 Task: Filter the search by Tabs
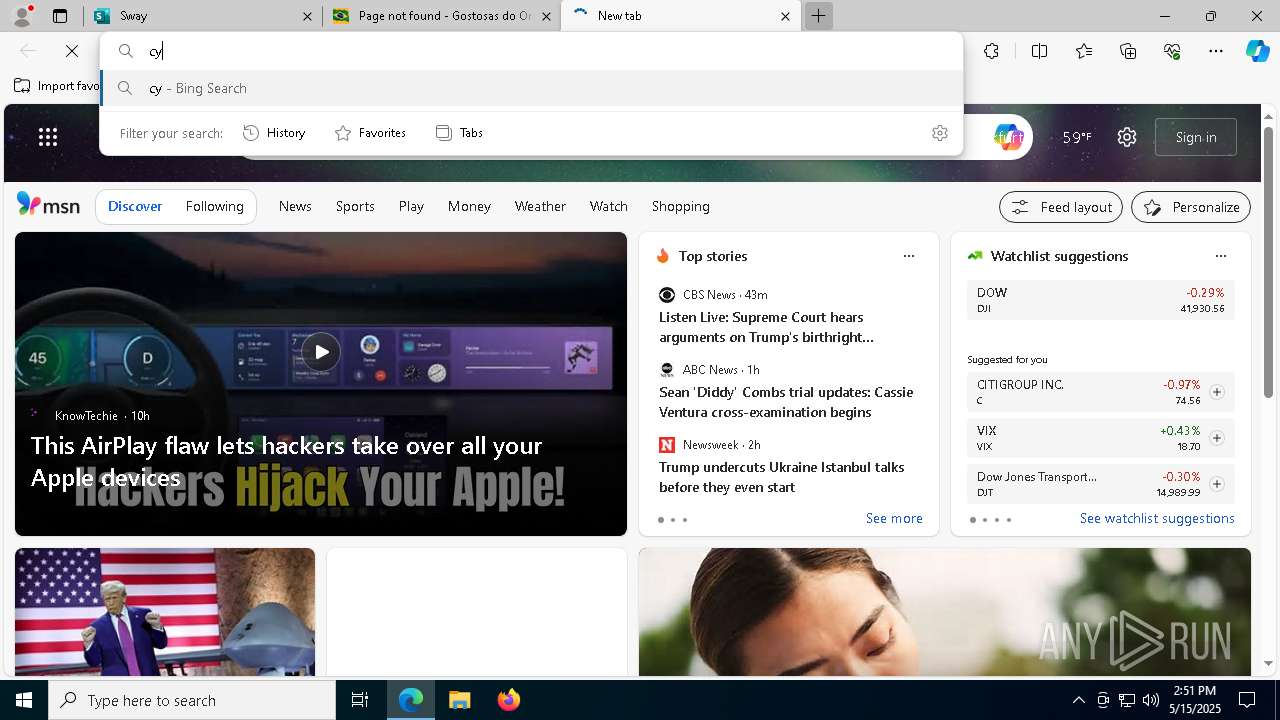tap(459, 133)
